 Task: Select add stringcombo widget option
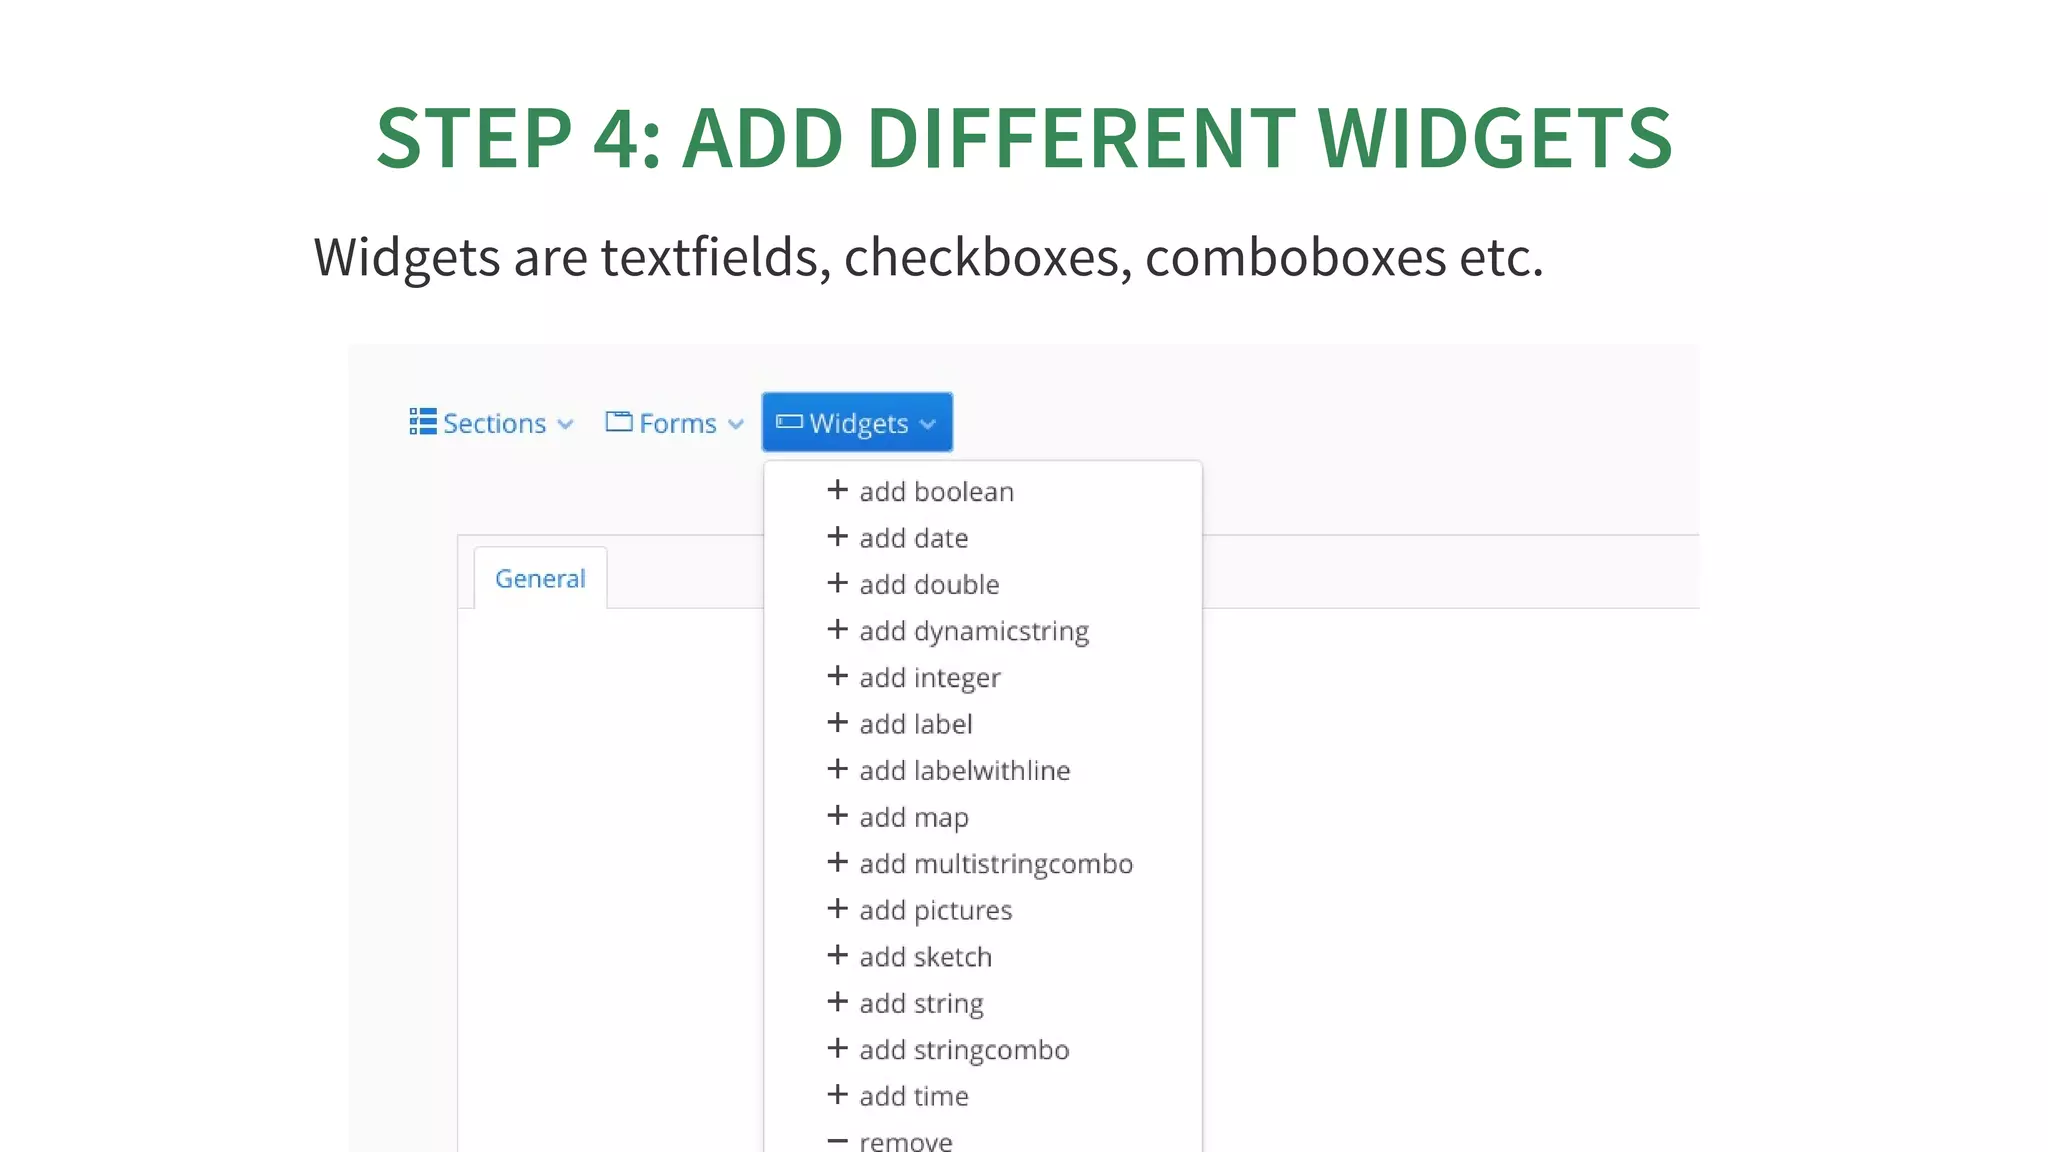982,1049
